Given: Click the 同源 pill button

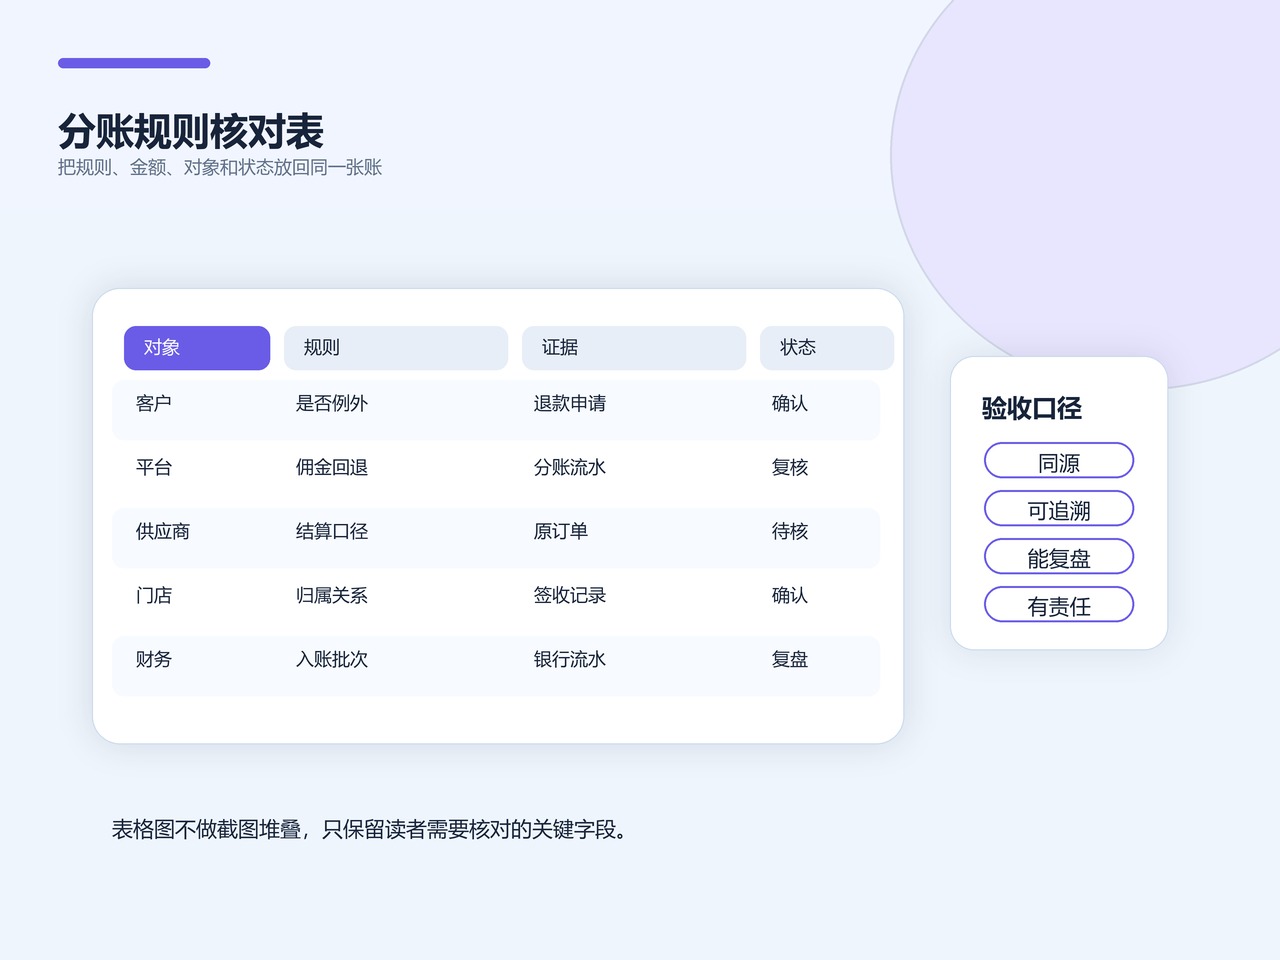Looking at the screenshot, I should [1059, 461].
